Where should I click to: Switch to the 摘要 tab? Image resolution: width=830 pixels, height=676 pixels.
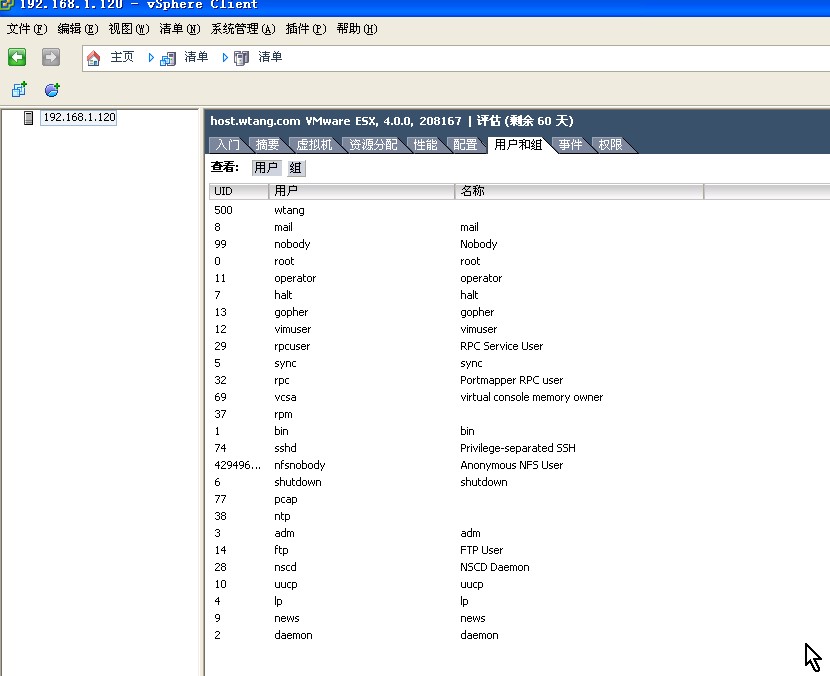pyautogui.click(x=267, y=145)
